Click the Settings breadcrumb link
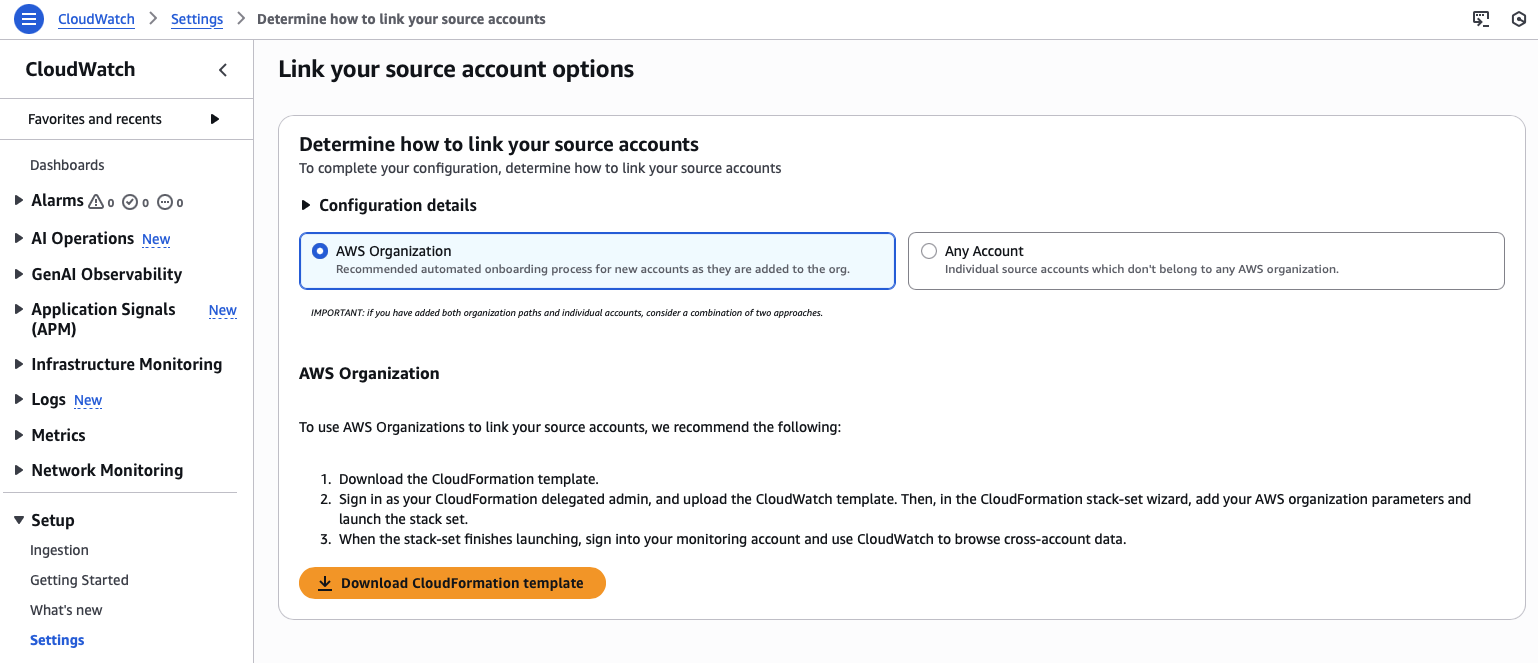Viewport: 1538px width, 663px height. [x=197, y=19]
